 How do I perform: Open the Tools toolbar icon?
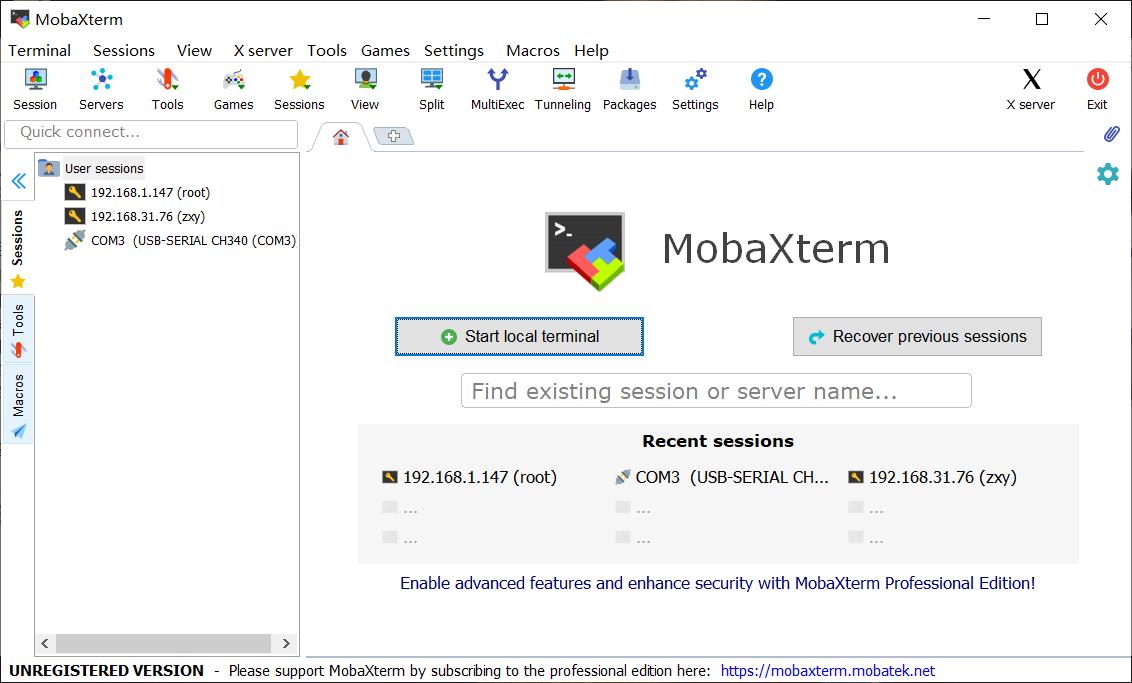tap(167, 88)
